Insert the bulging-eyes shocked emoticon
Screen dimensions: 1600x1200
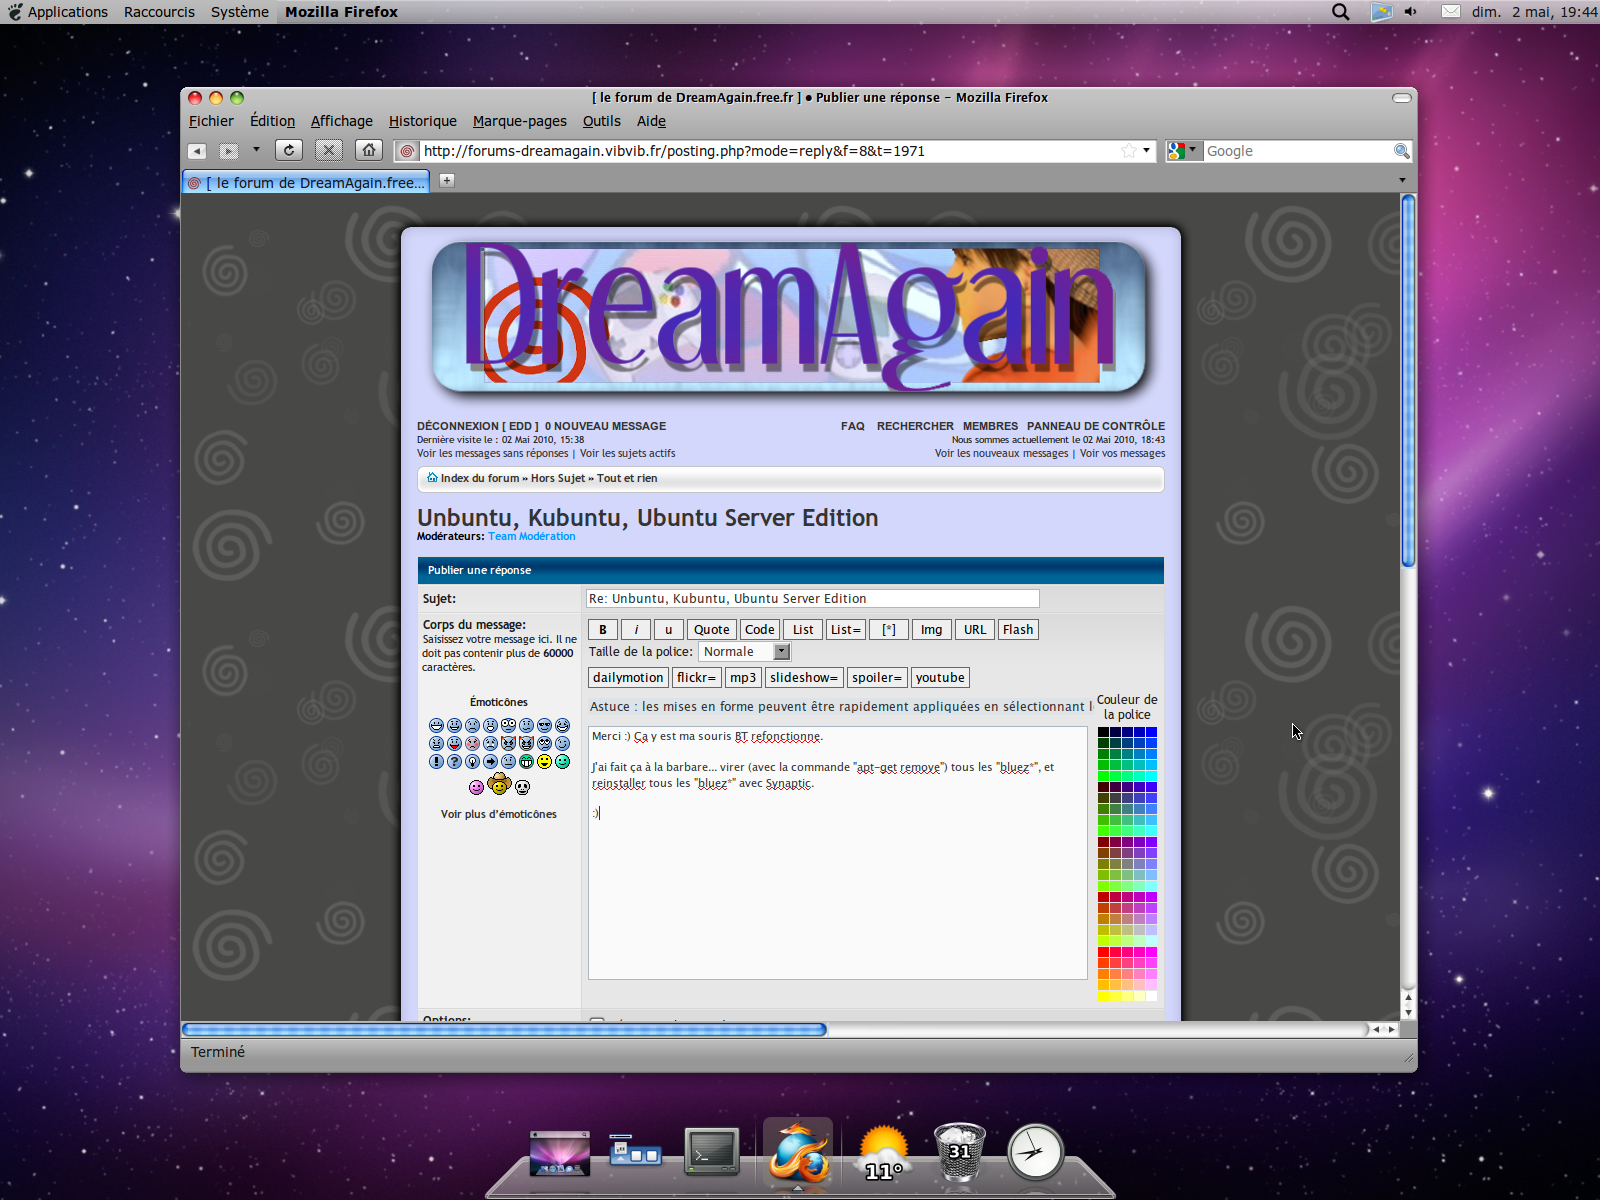tap(508, 725)
